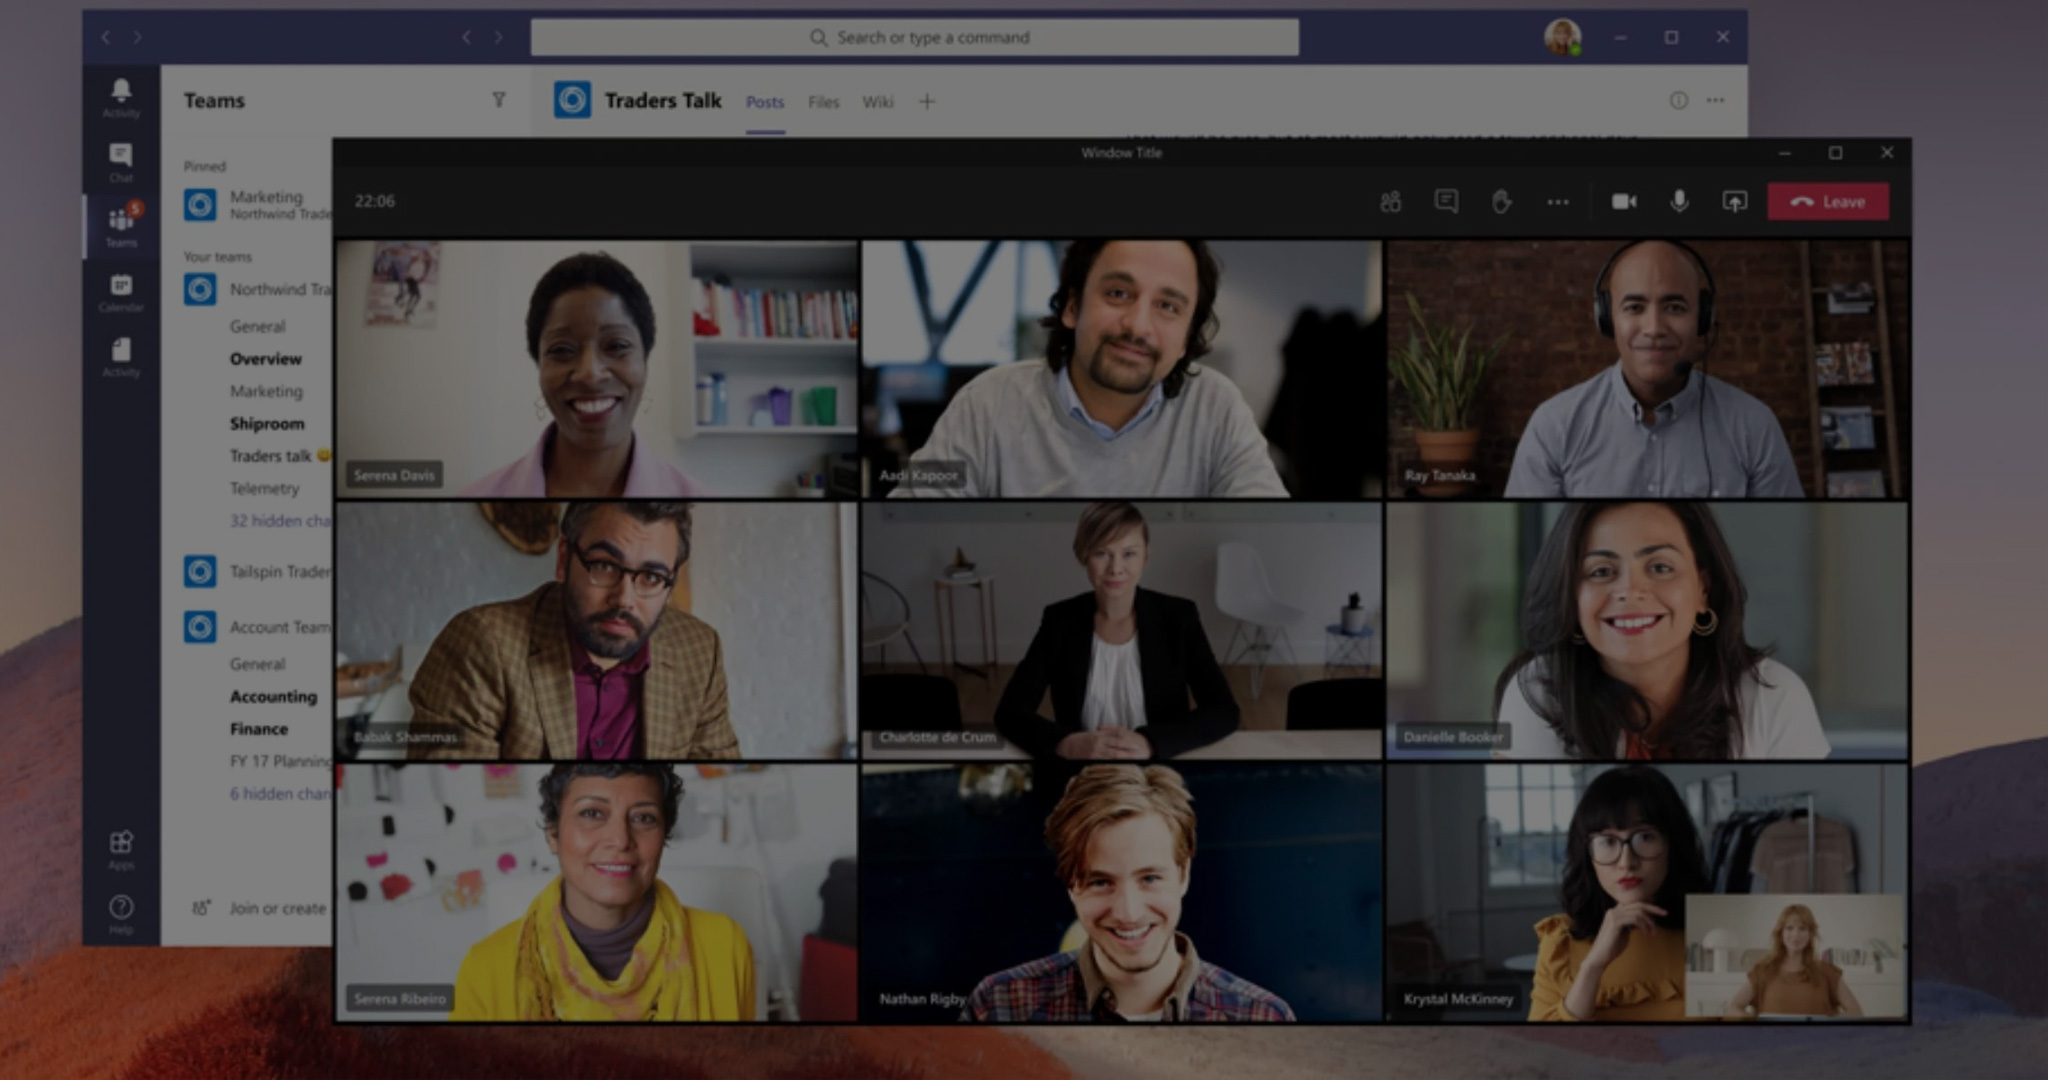Open Apps in the Teams sidebar
The height and width of the screenshot is (1080, 2048).
click(x=121, y=850)
